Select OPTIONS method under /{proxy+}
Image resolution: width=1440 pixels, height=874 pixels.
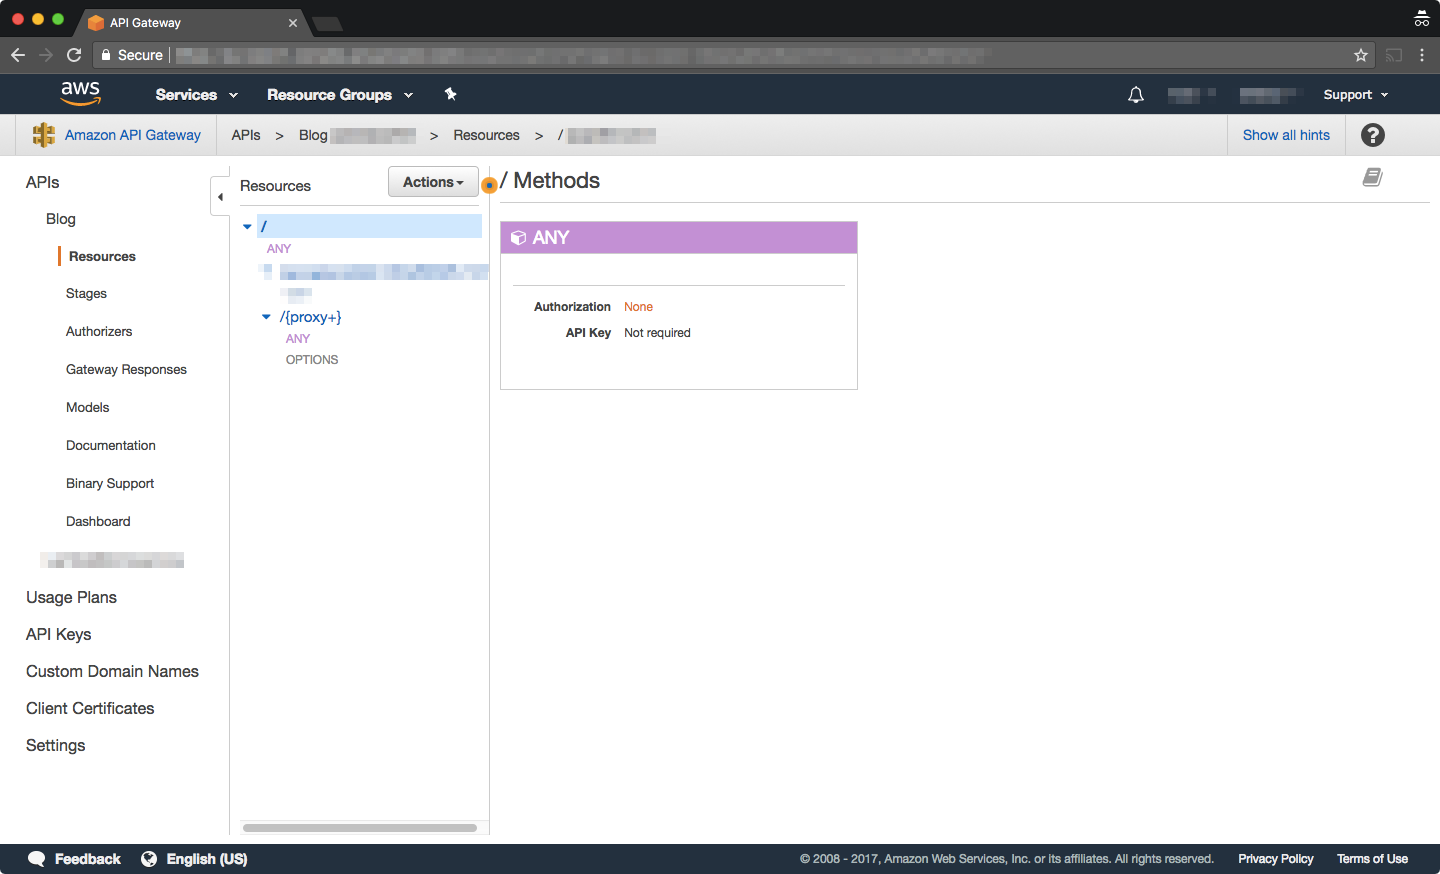(312, 360)
